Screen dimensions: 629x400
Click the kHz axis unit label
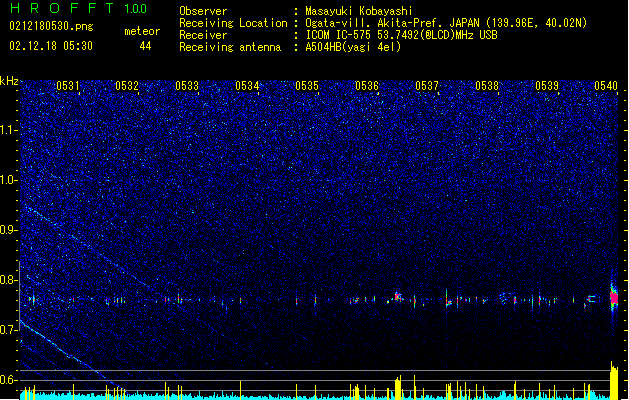[9, 81]
